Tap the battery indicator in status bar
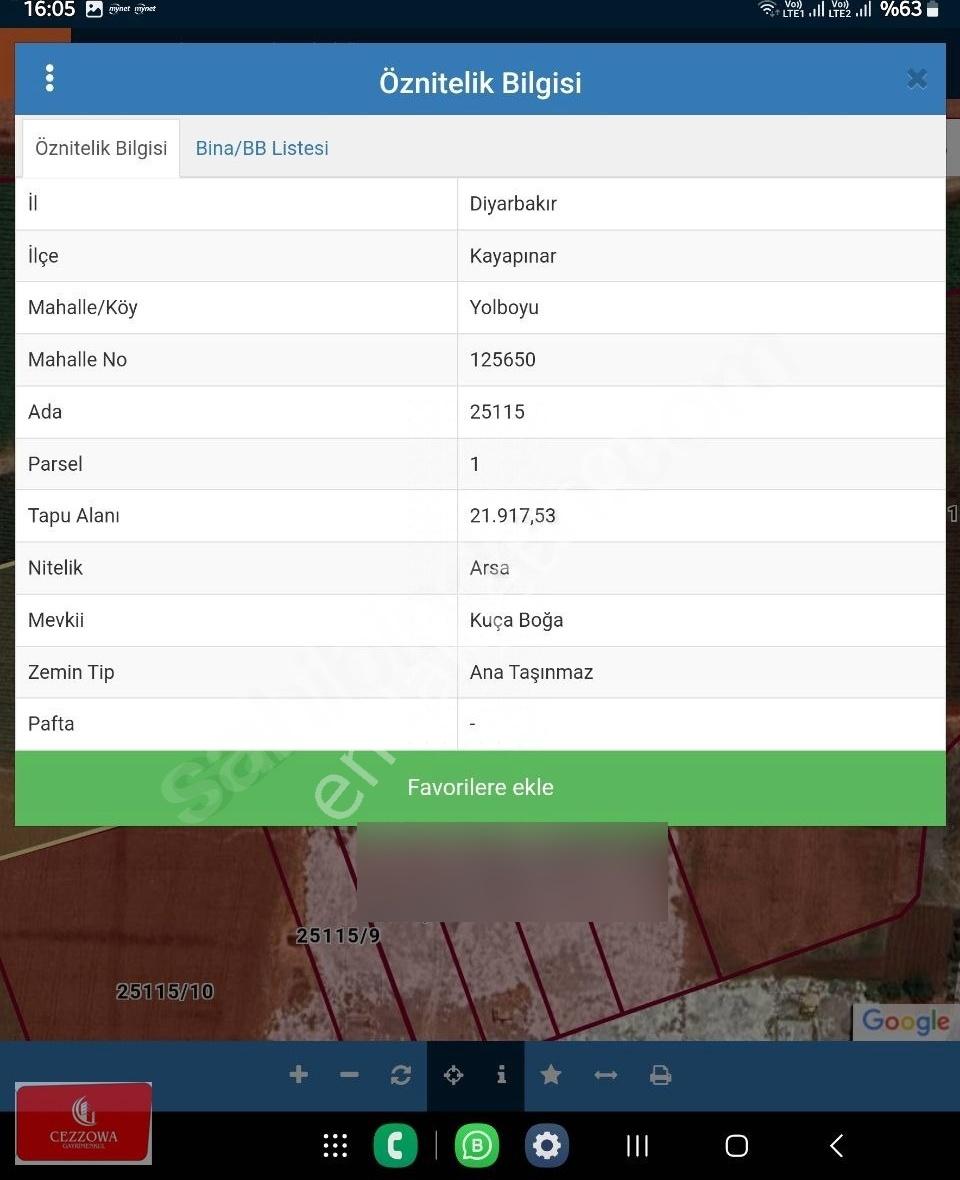This screenshot has height=1180, width=960. (x=932, y=10)
